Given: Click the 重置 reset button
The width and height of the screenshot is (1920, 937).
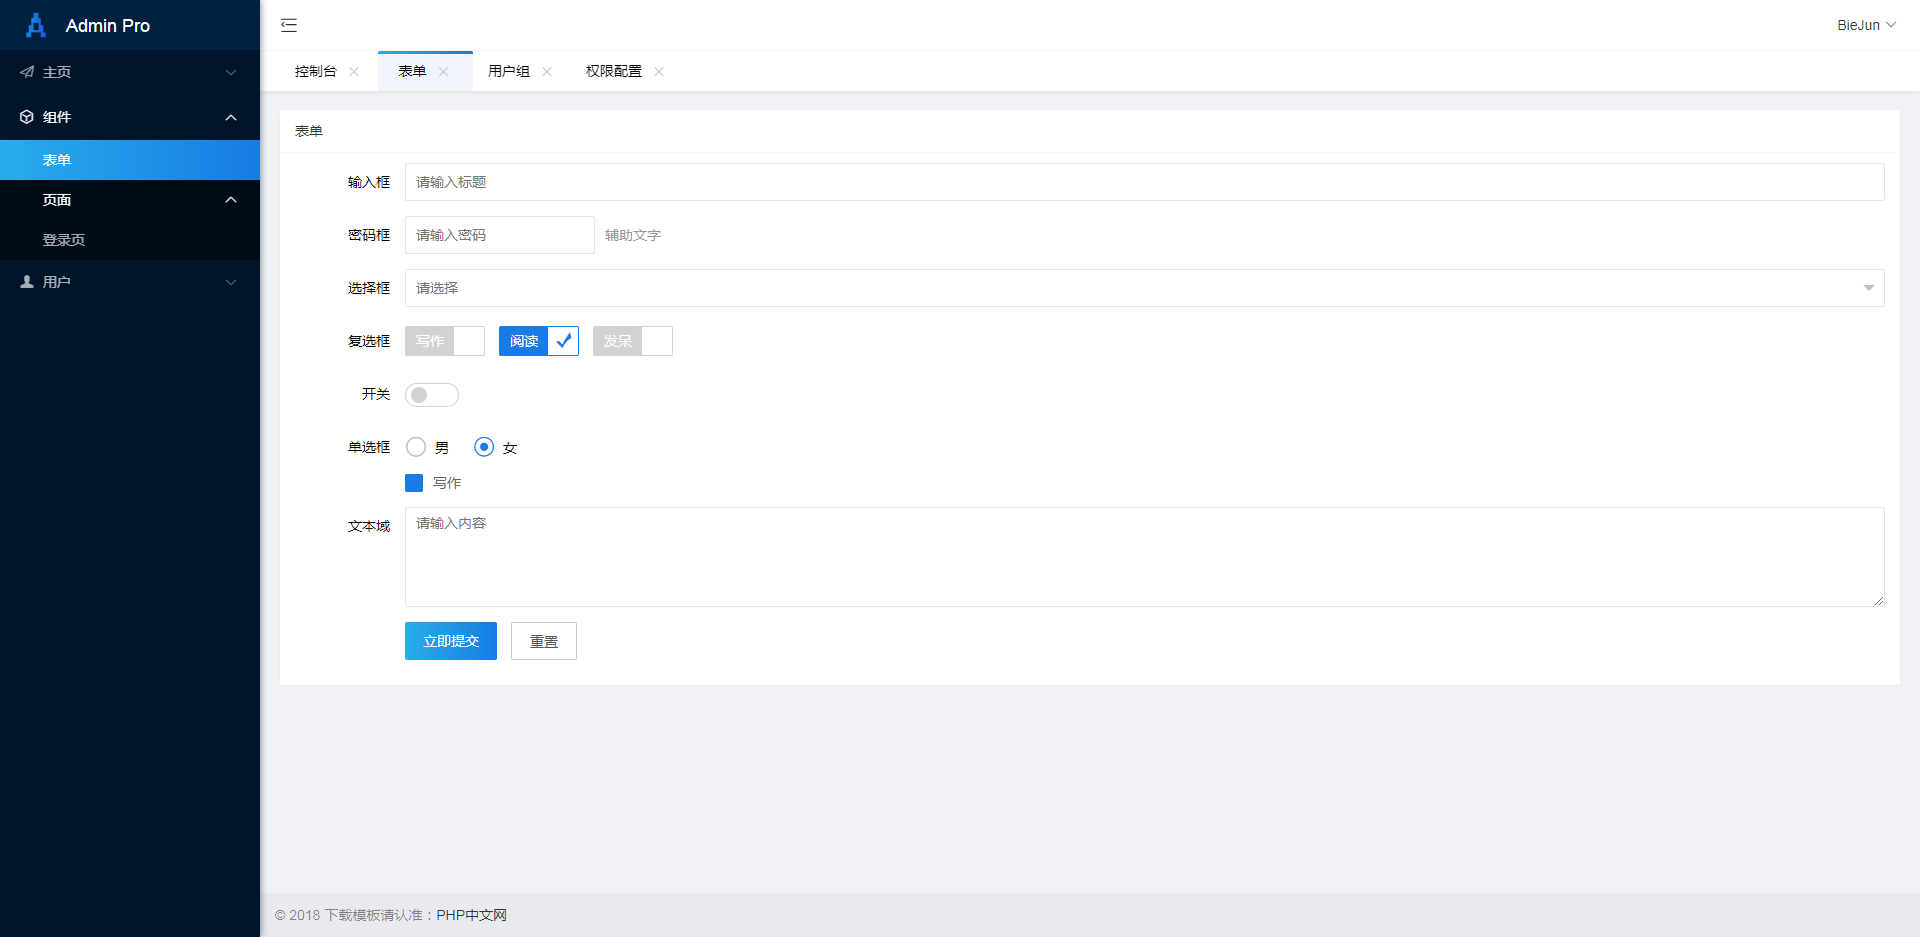Looking at the screenshot, I should tap(543, 641).
